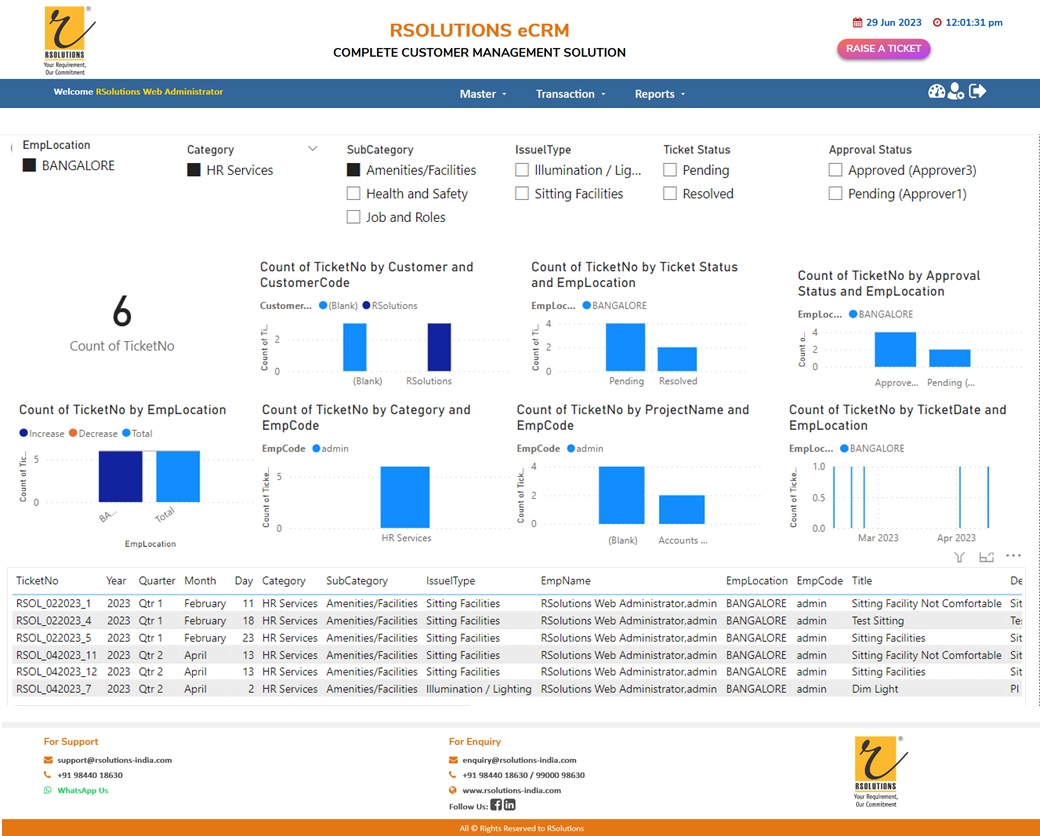
Task: Open the dashboard gauge icon
Action: [x=937, y=92]
